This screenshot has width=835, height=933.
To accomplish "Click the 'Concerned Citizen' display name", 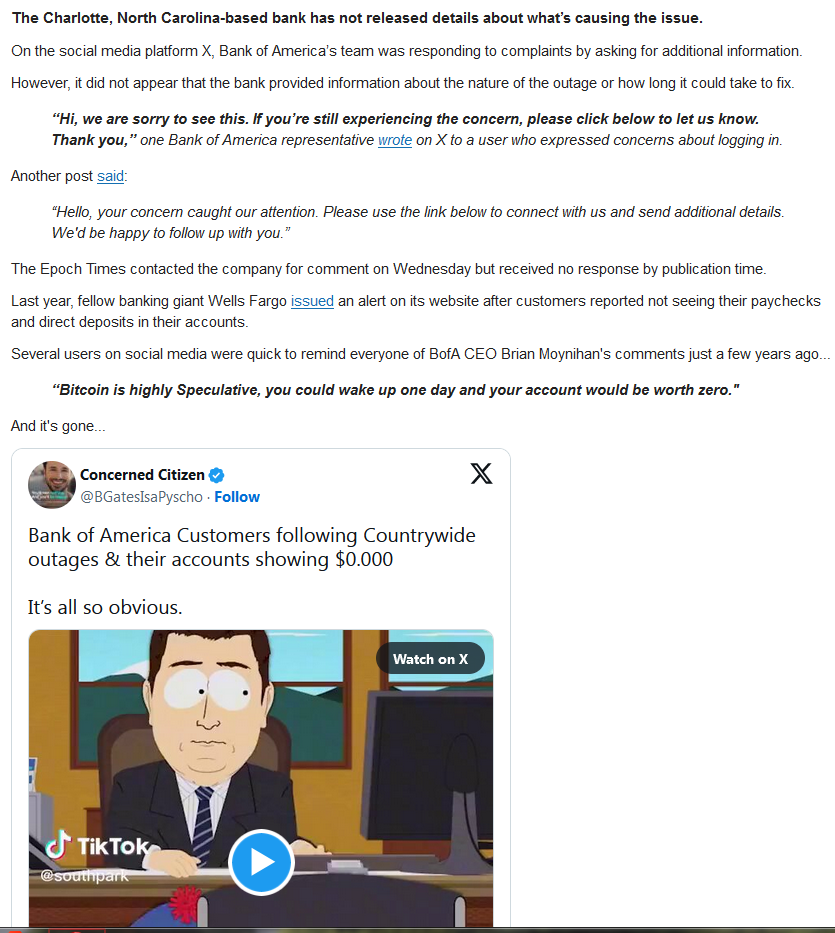I will click(x=142, y=475).
